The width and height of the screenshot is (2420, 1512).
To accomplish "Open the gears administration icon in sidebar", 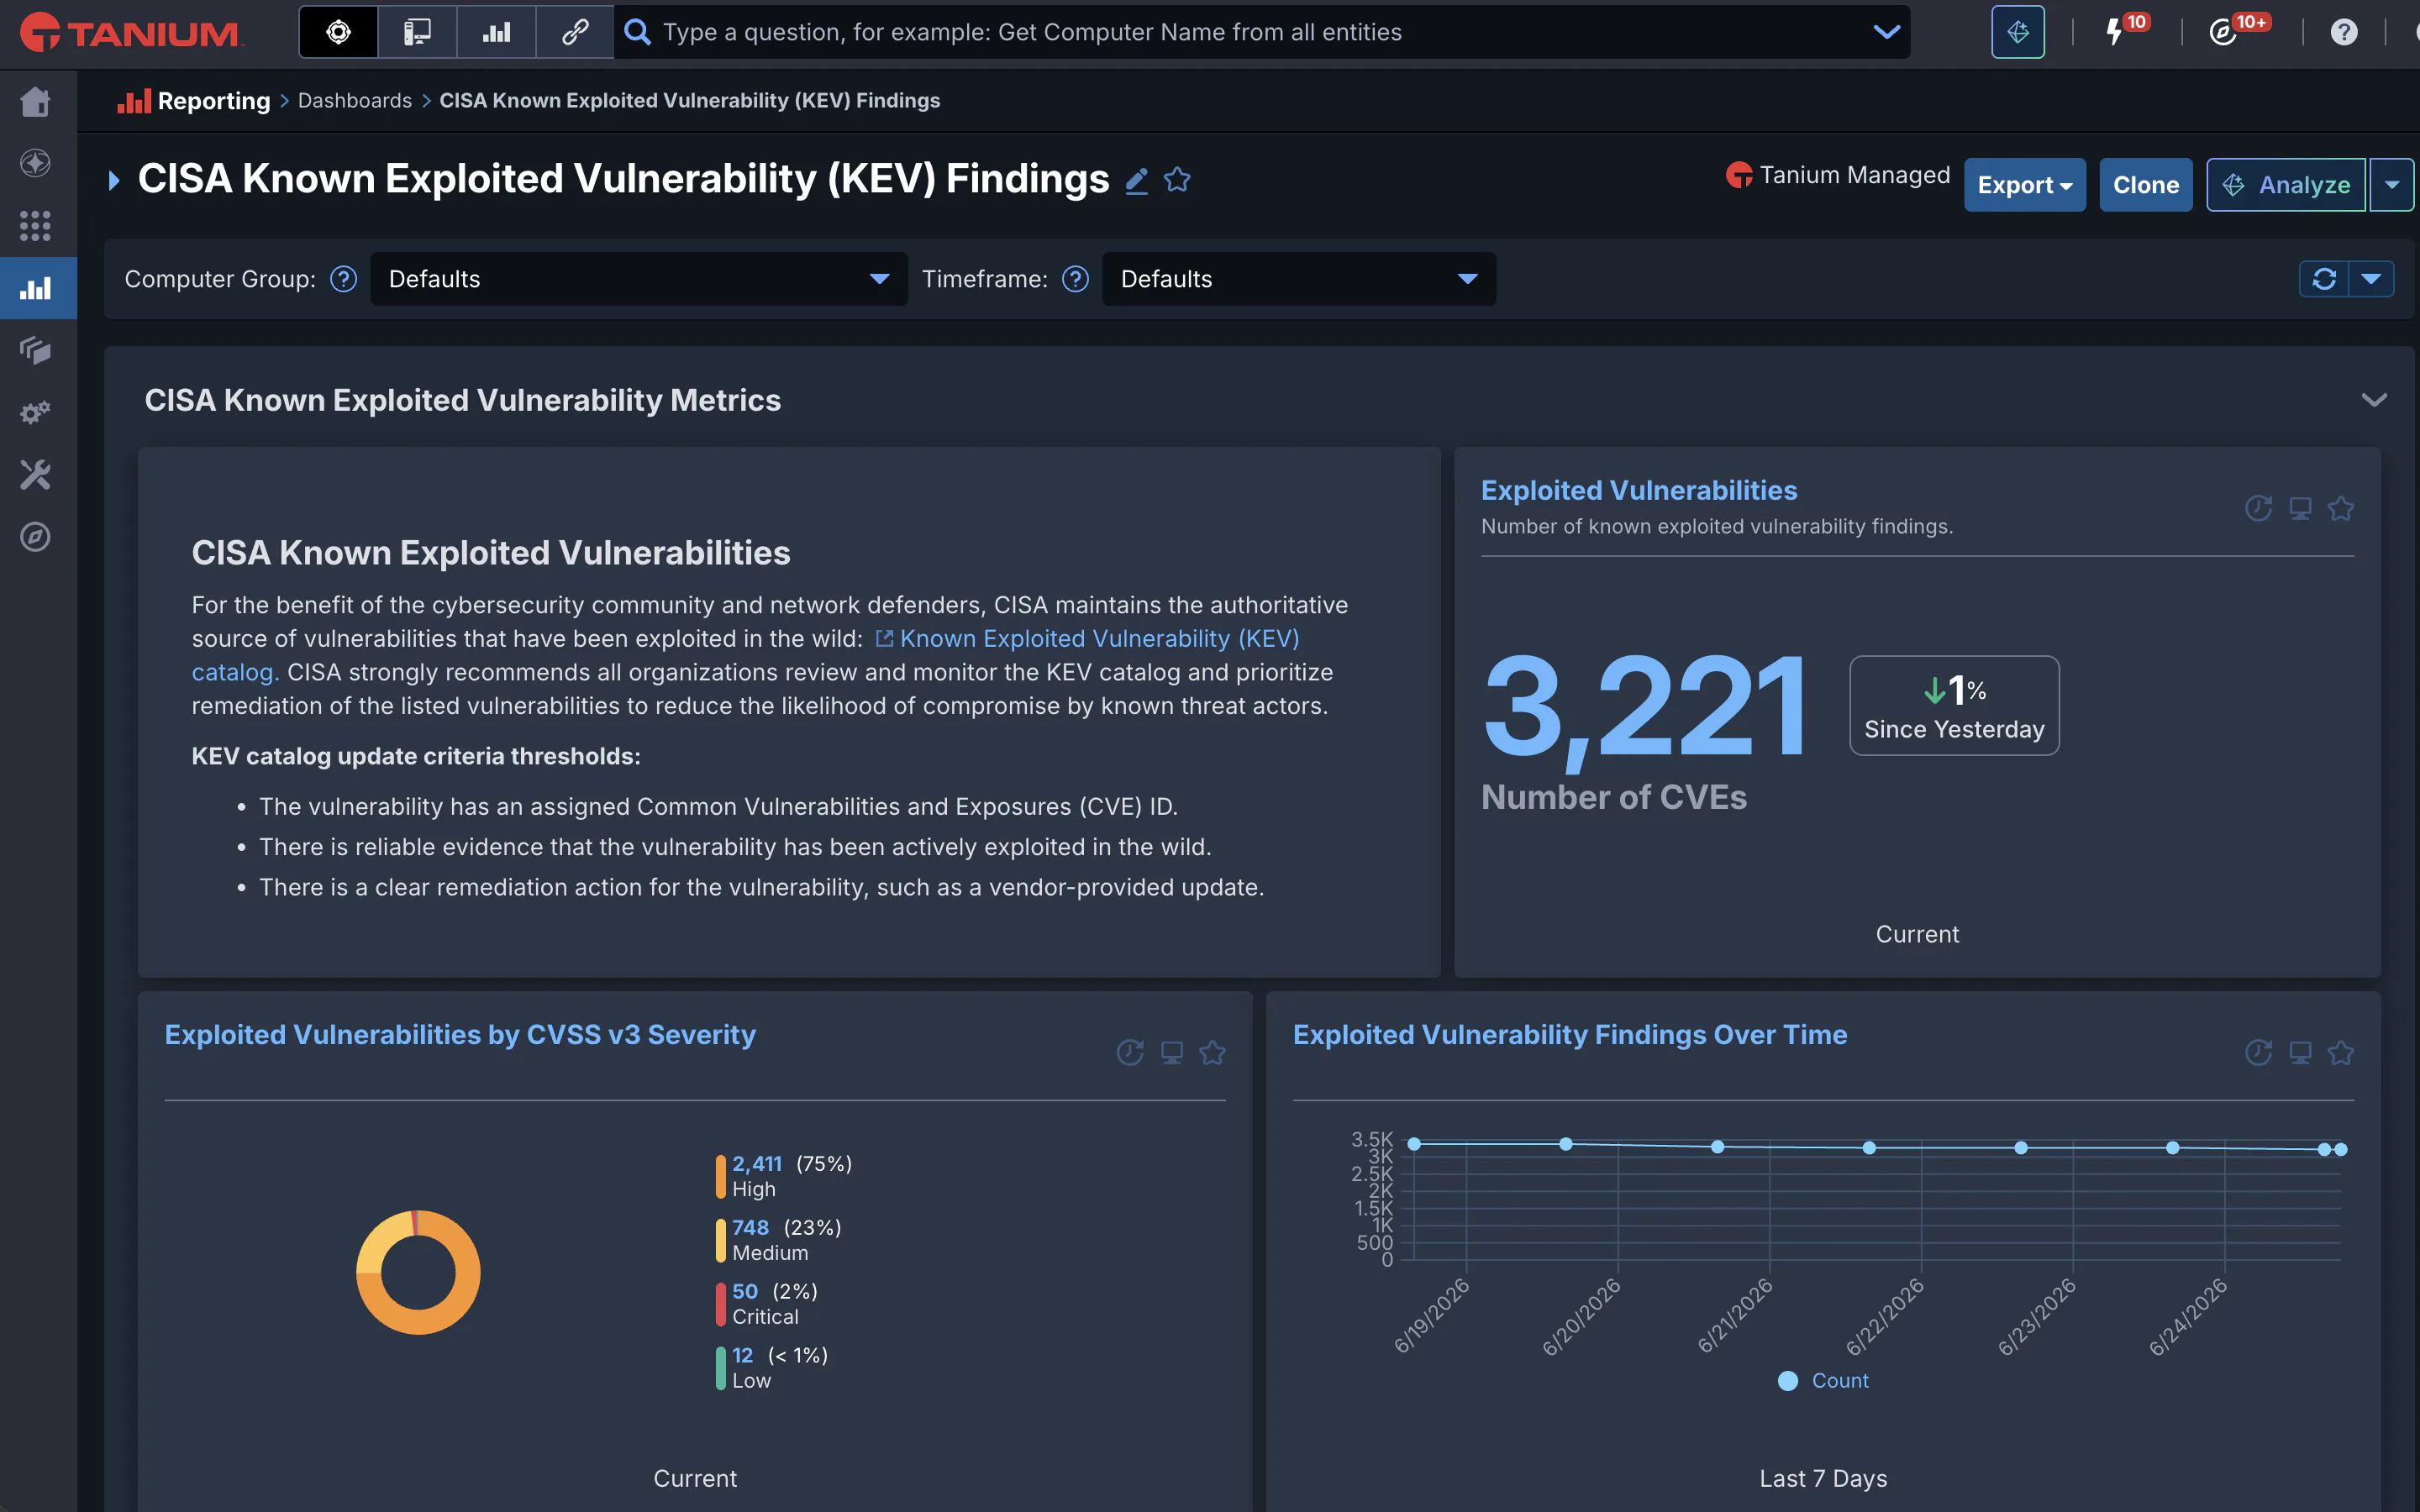I will (x=36, y=412).
